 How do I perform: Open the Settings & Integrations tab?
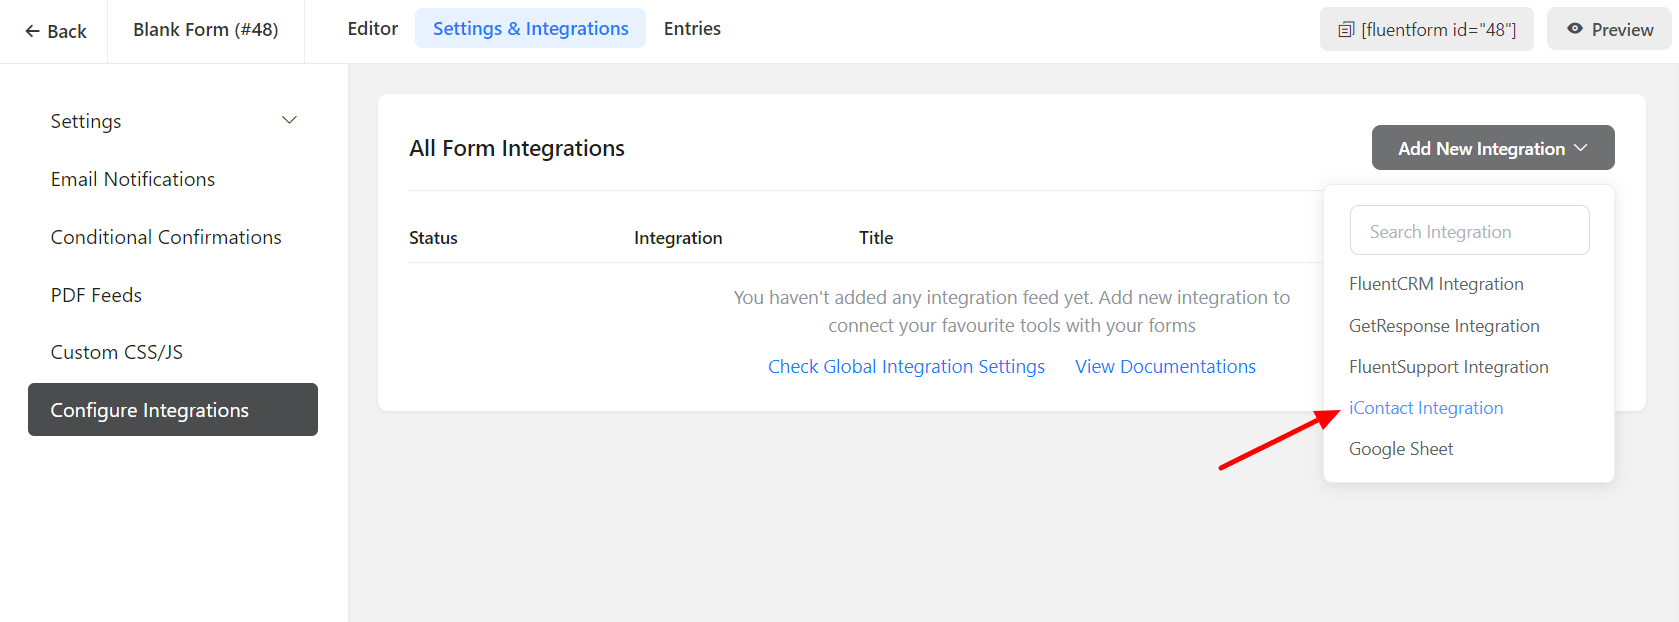coord(530,29)
